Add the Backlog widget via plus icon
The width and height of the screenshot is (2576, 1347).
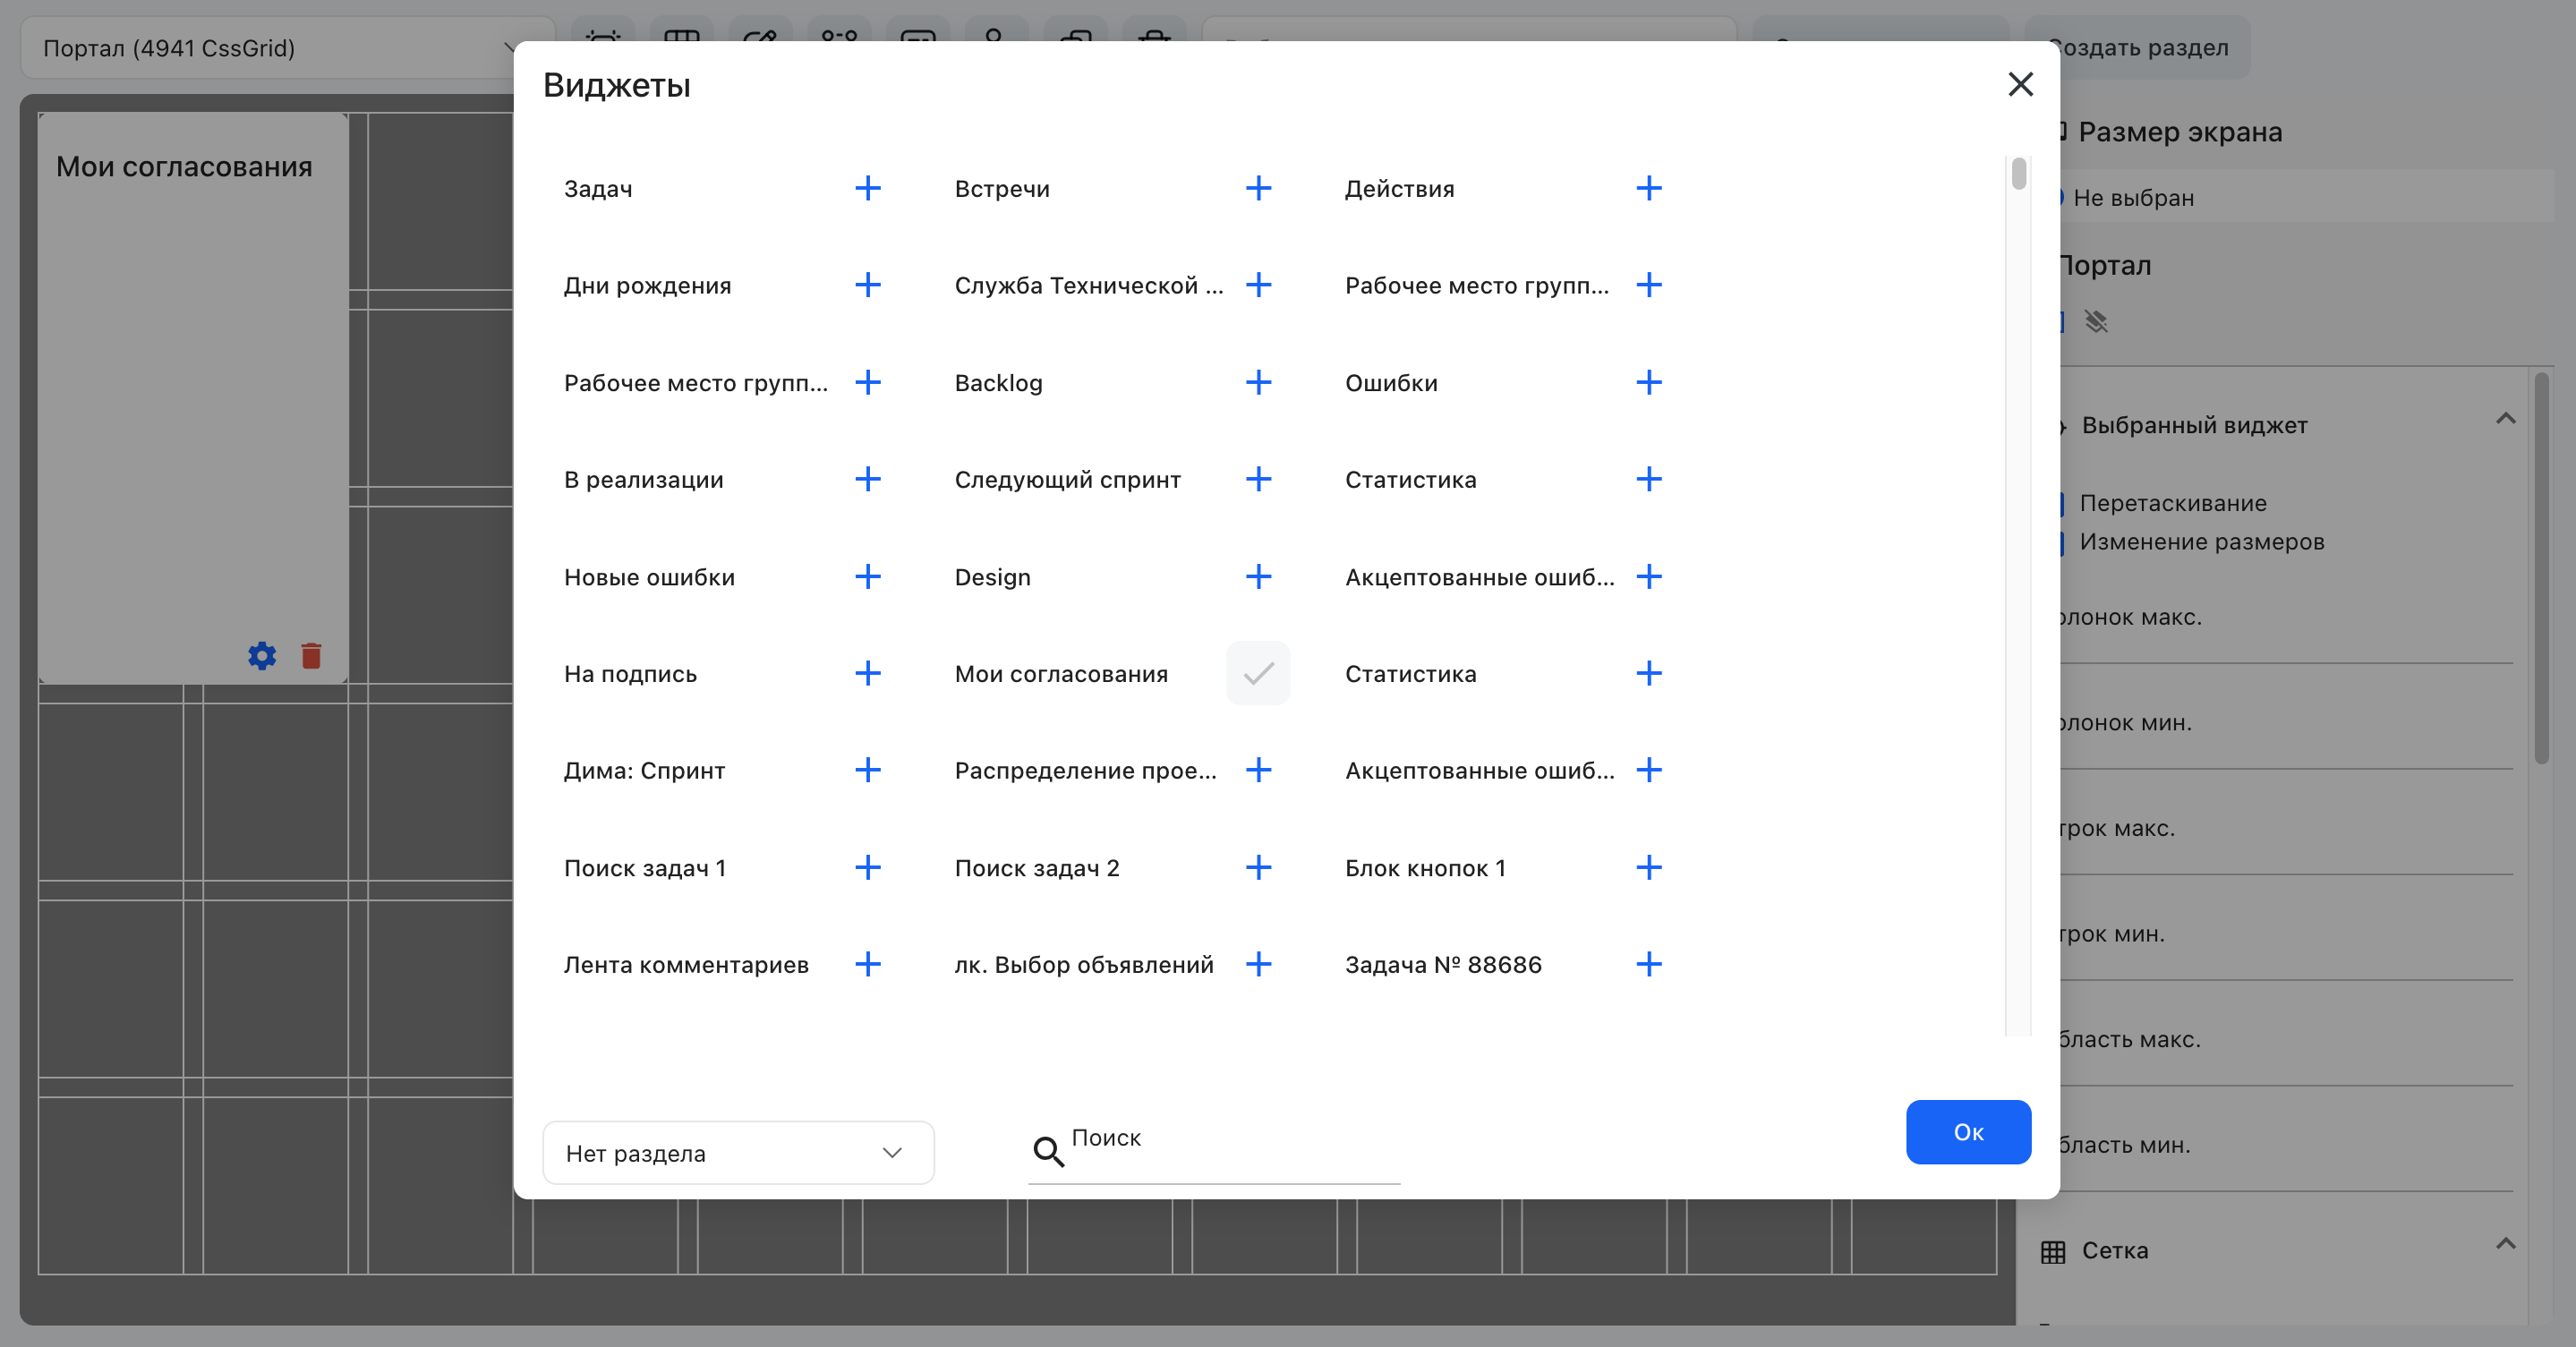click(x=1258, y=382)
